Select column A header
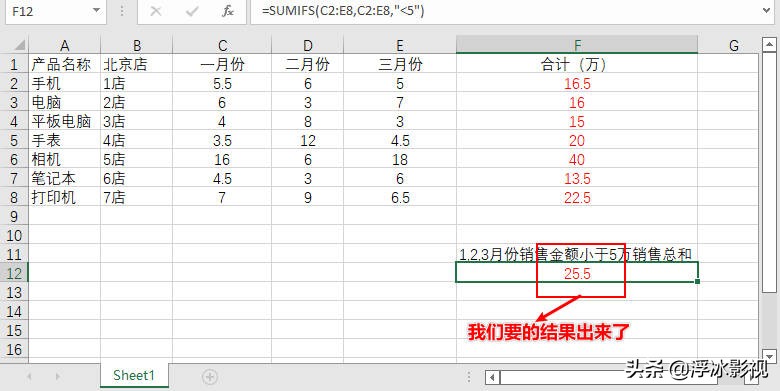Viewport: 780px width, 391px height. click(x=65, y=46)
